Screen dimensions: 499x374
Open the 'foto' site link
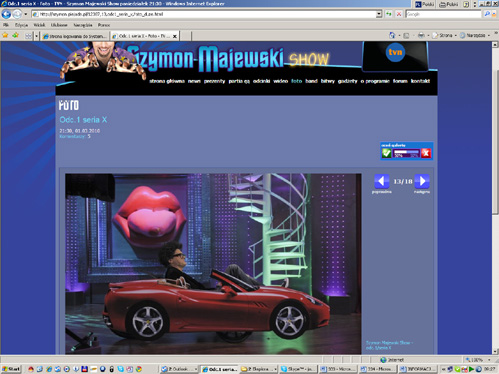296,81
